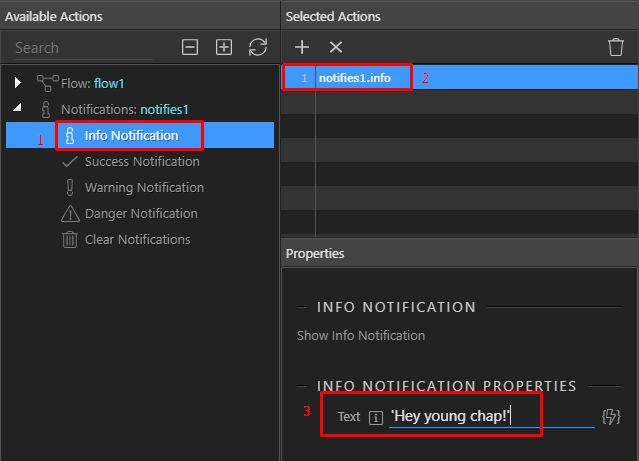Screen dimensions: 639x461
Task: Click the expand all icon in Available Actions
Action: [224, 47]
